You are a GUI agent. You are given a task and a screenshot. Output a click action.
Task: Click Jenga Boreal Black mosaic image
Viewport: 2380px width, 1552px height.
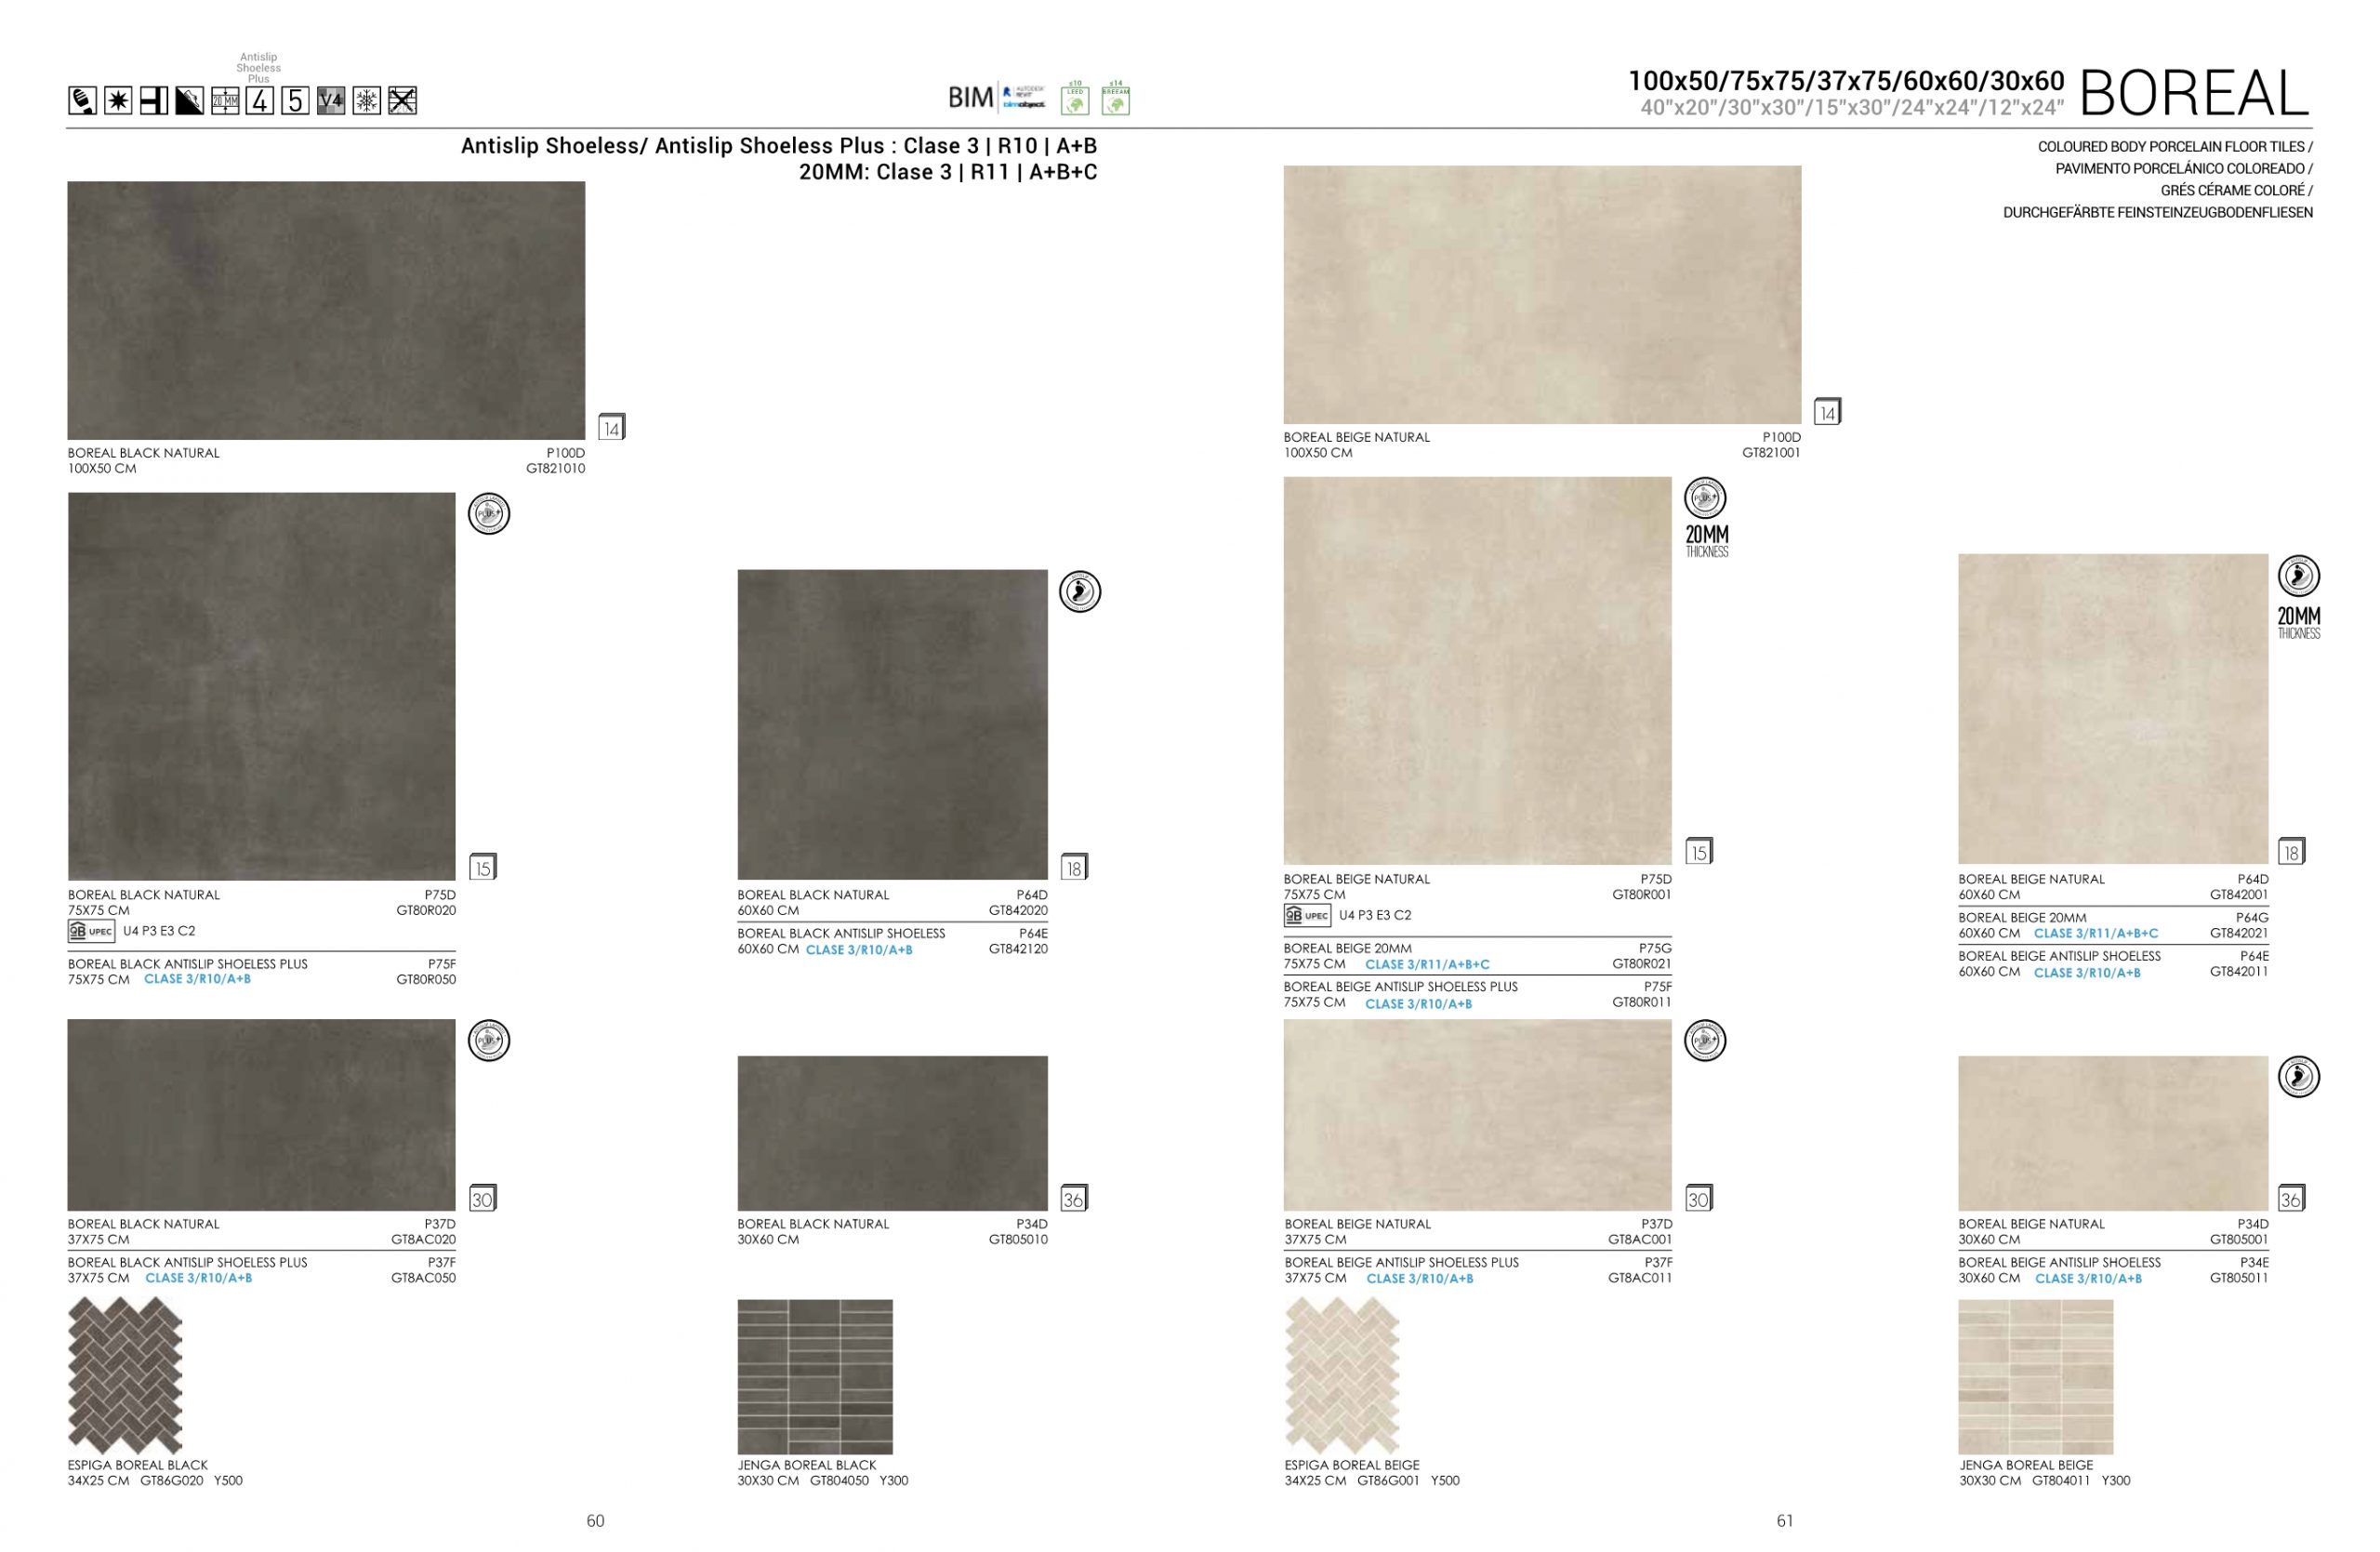click(815, 1377)
